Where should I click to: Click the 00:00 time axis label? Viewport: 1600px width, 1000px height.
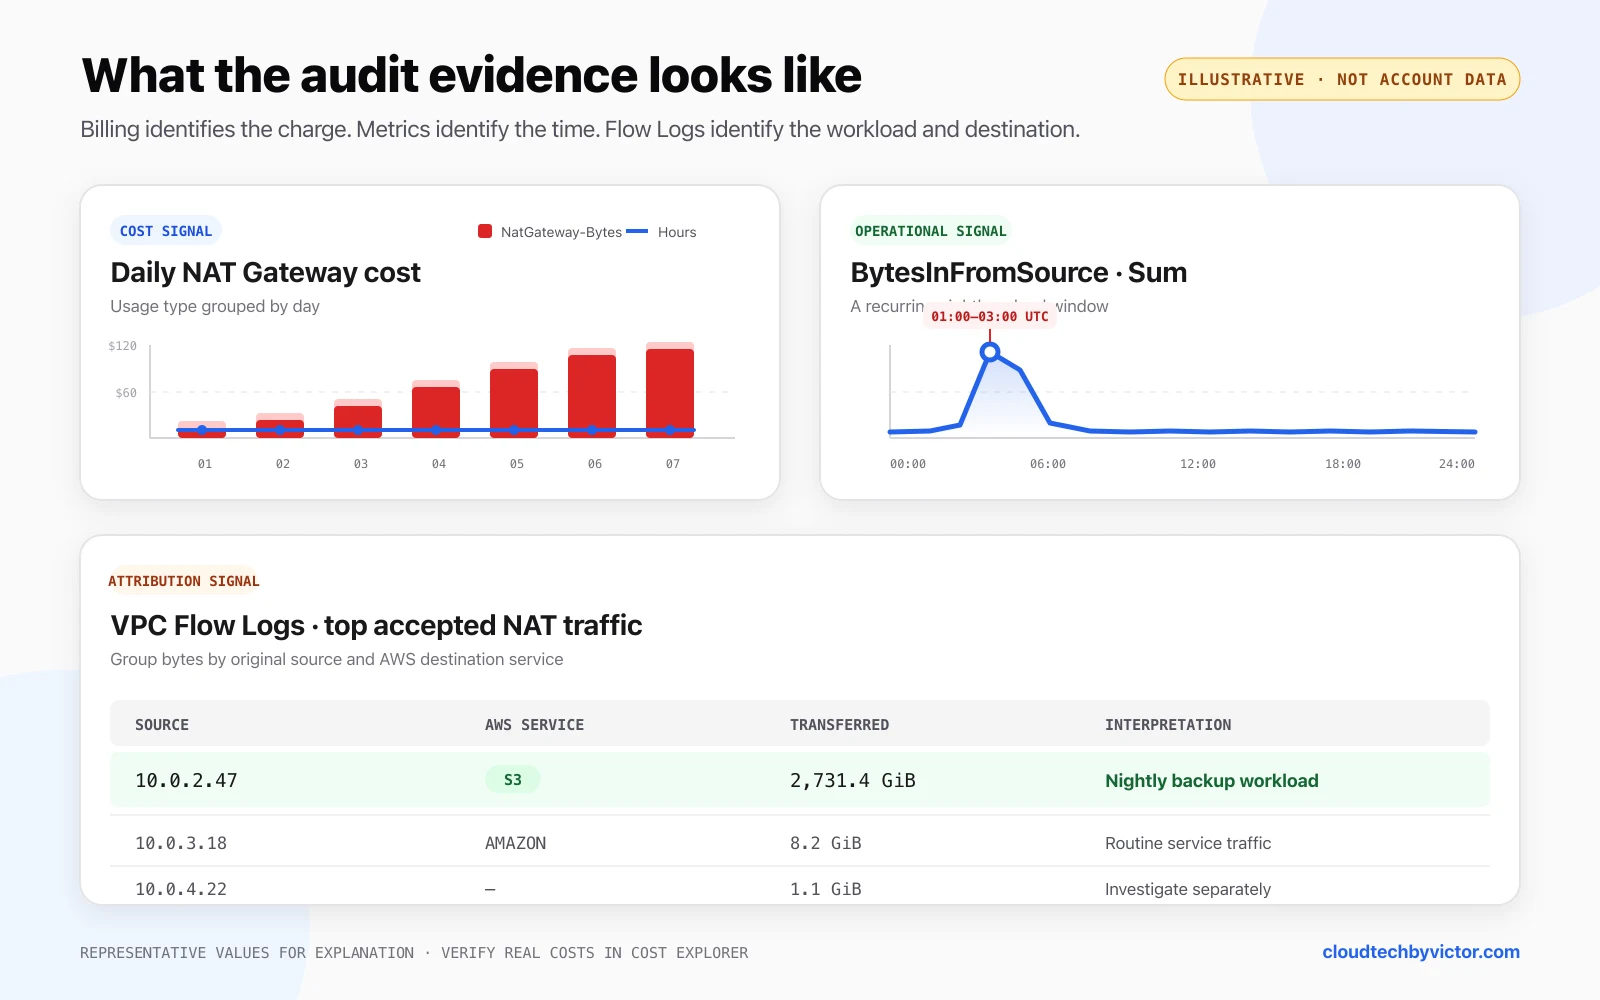[x=908, y=464]
